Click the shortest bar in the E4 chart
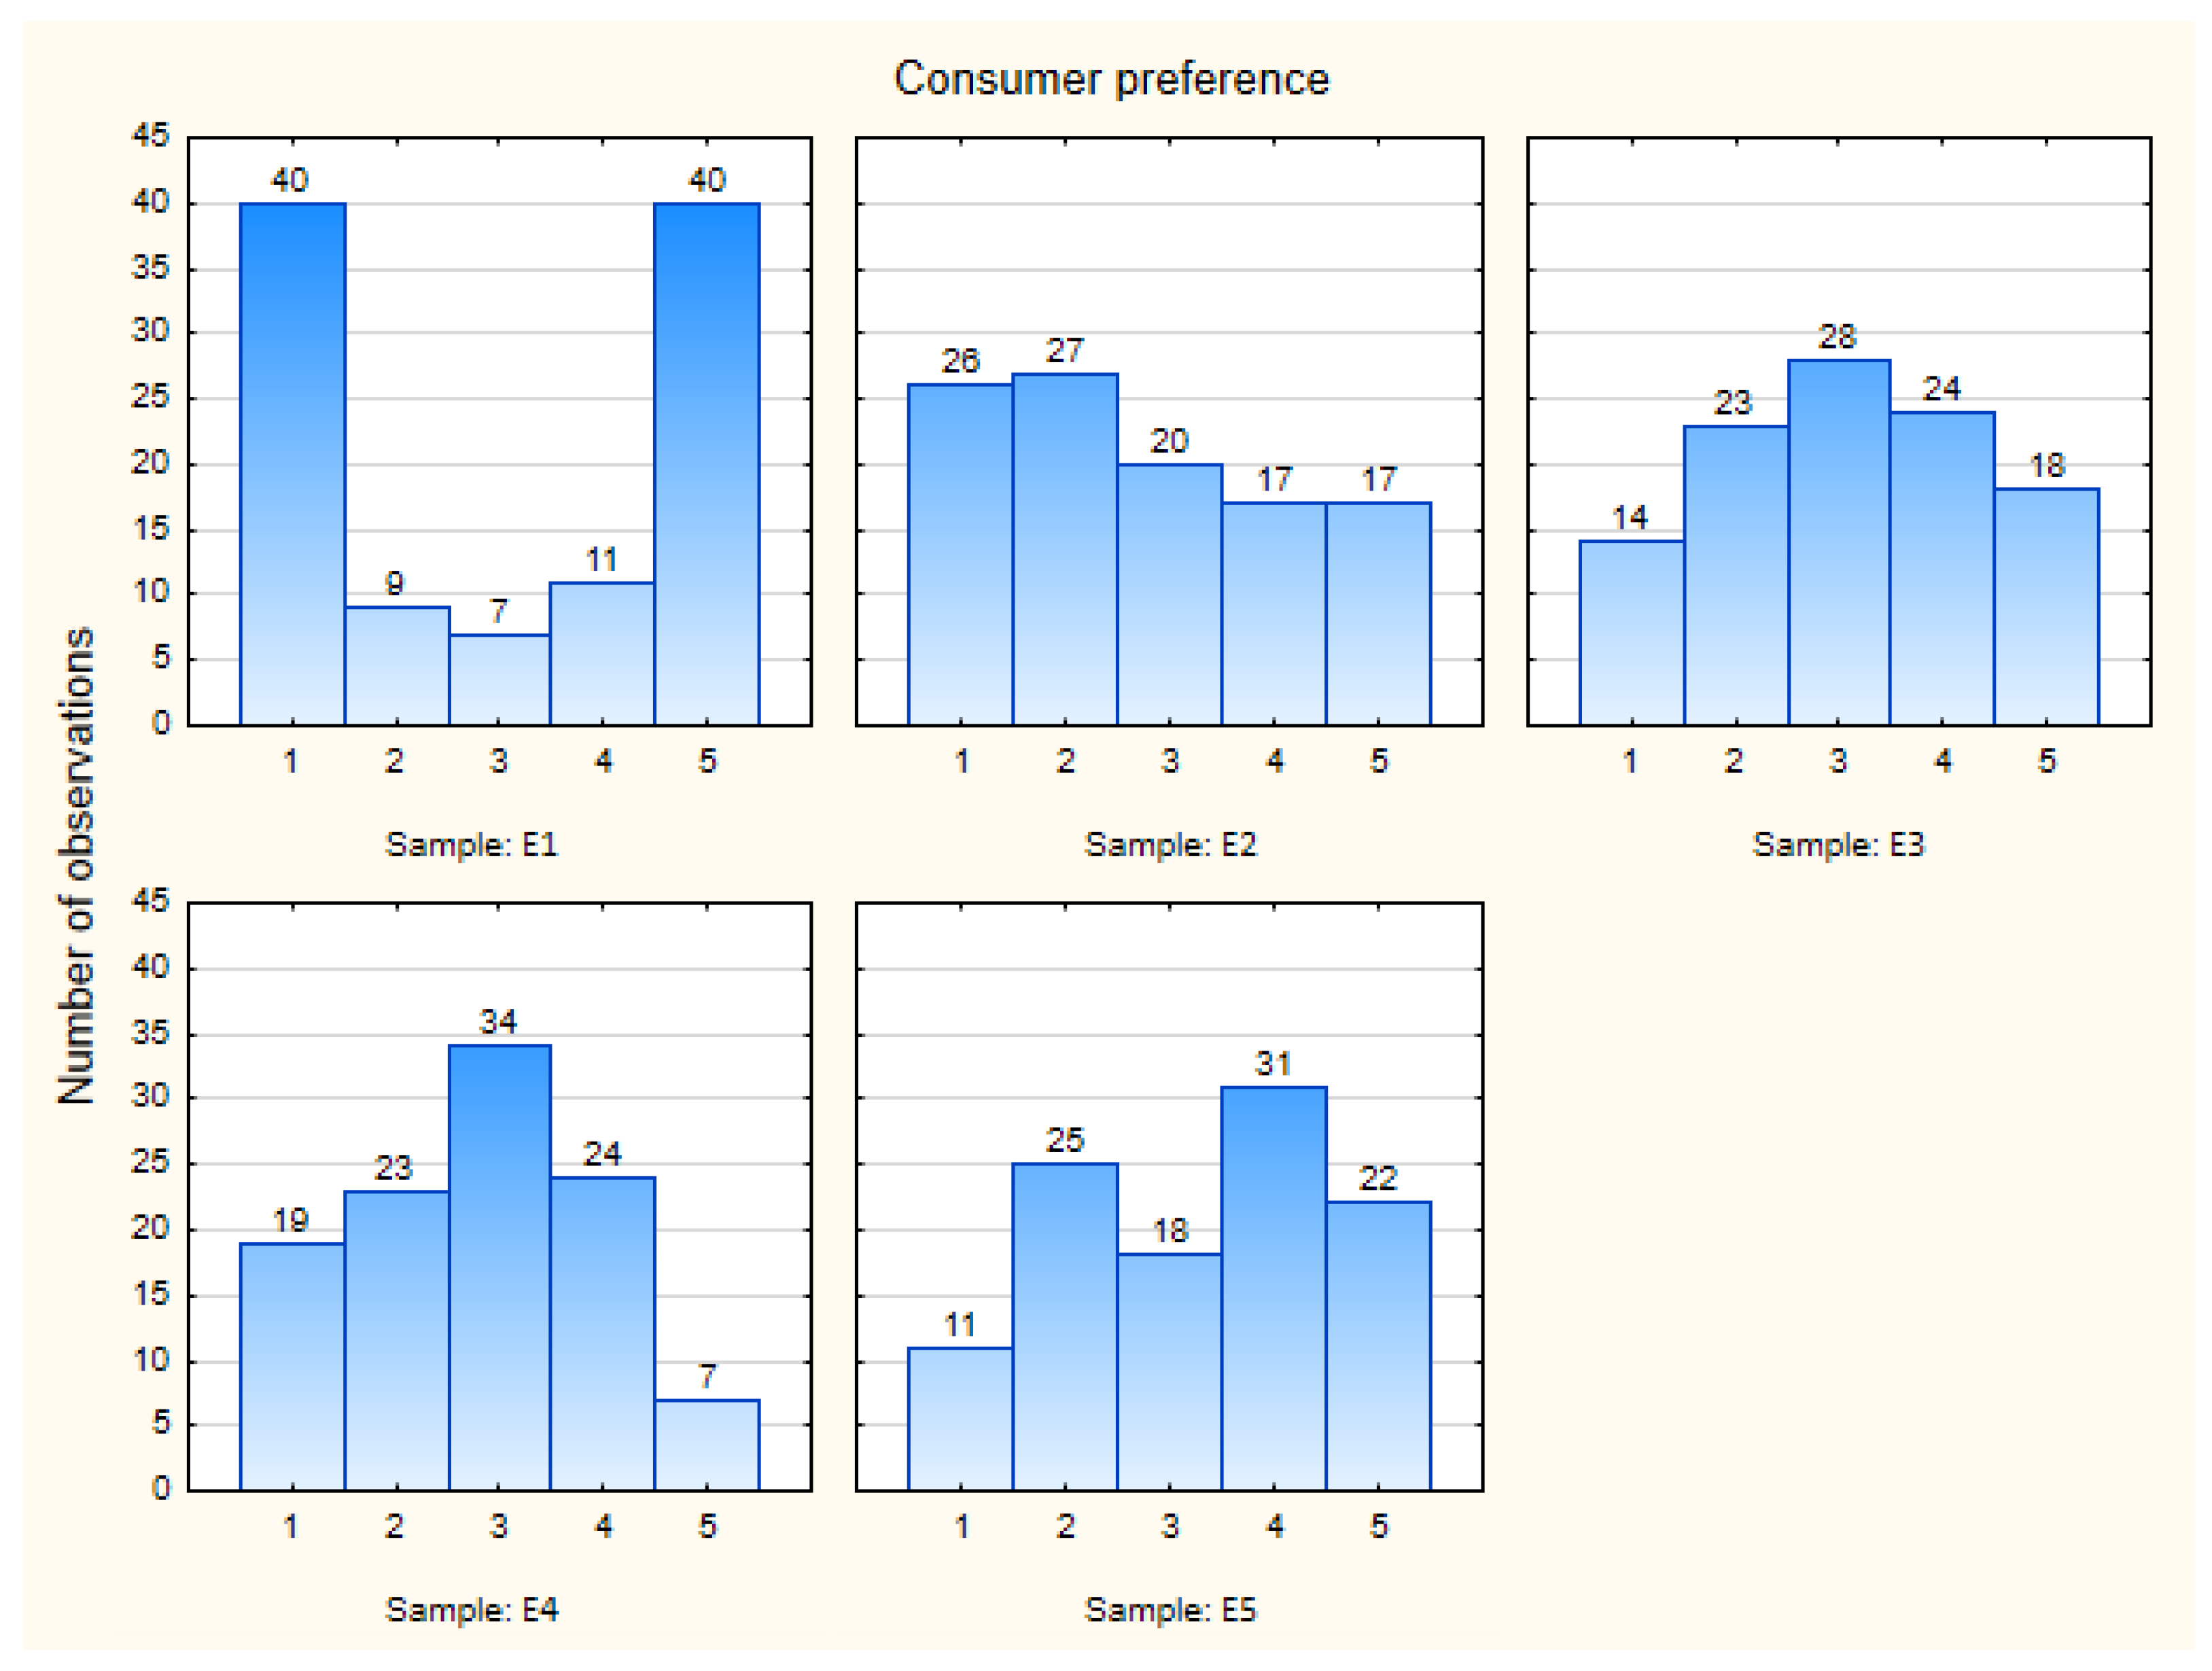This screenshot has height=1671, width=2212. coord(707,1445)
